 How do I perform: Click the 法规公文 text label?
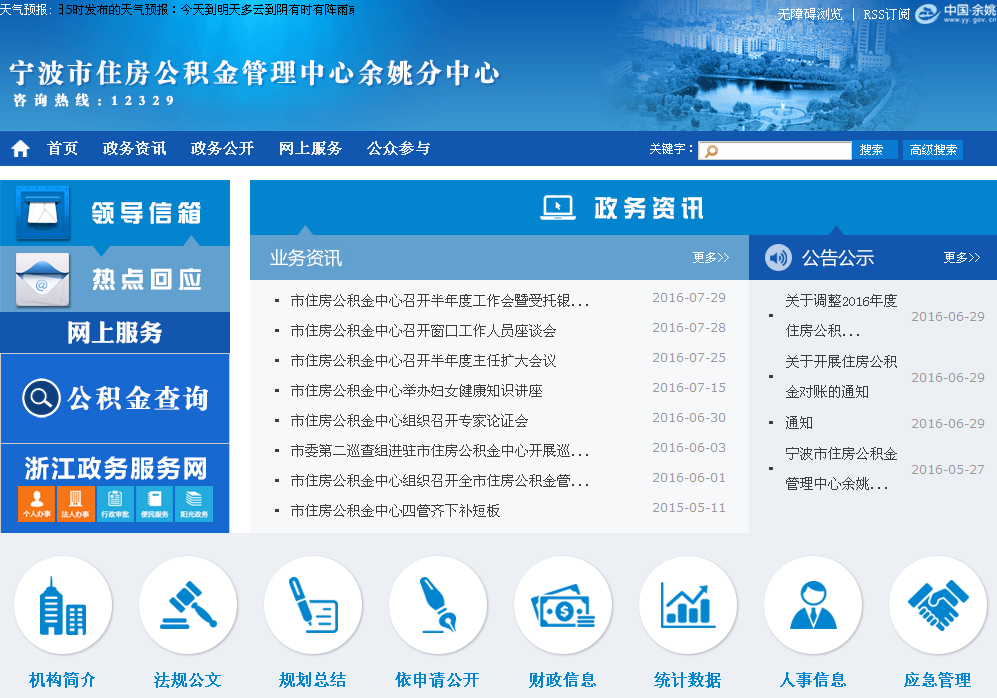pos(188,680)
